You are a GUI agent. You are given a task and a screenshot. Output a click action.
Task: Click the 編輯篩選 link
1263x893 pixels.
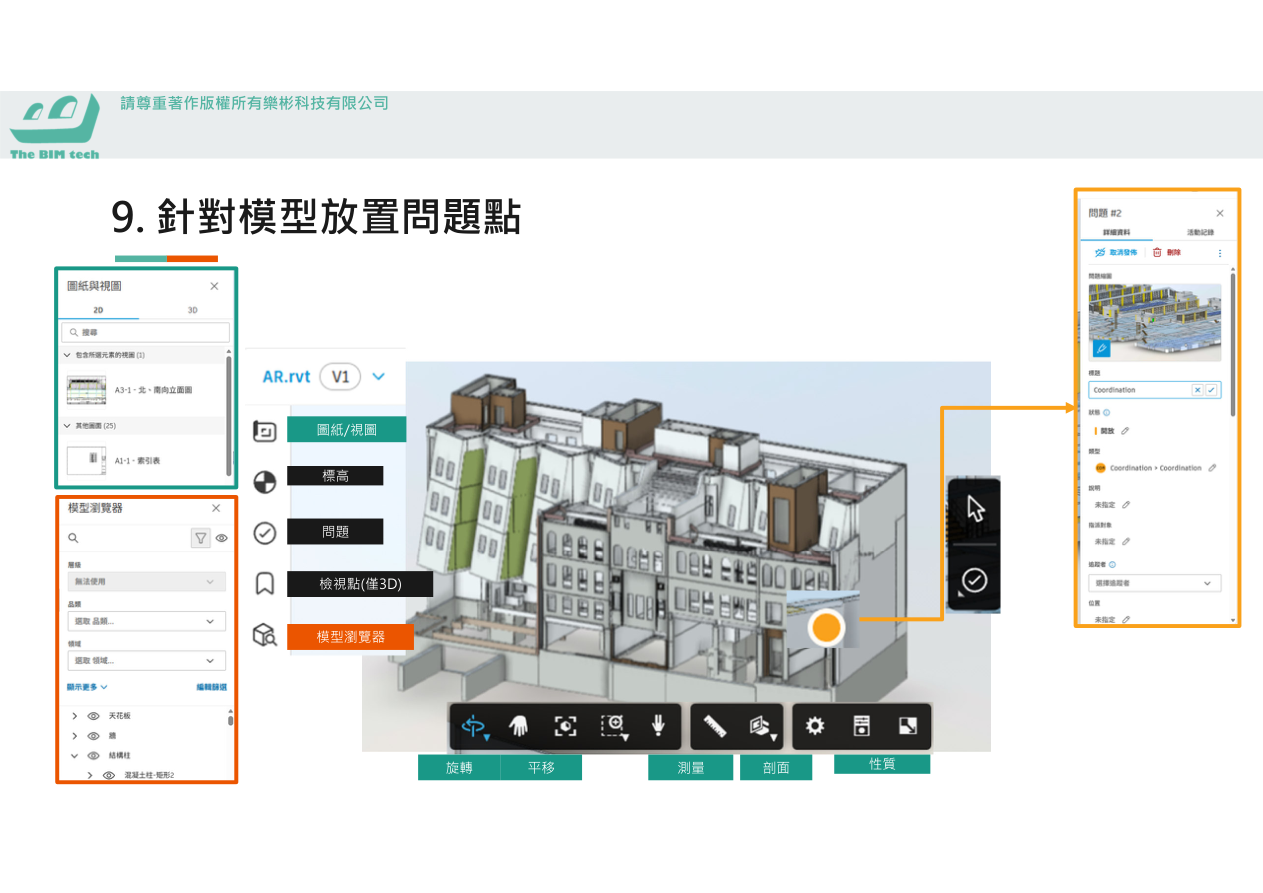coord(211,687)
